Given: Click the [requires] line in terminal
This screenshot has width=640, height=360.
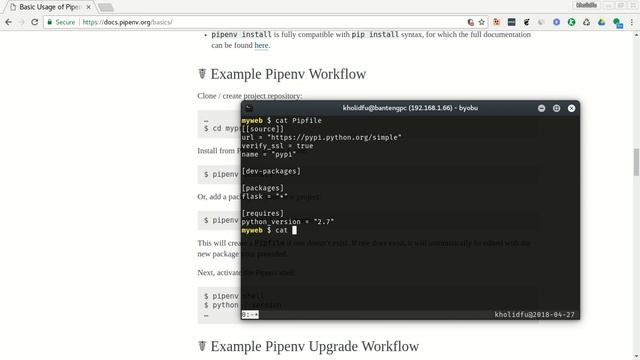Looking at the screenshot, I should coord(262,213).
